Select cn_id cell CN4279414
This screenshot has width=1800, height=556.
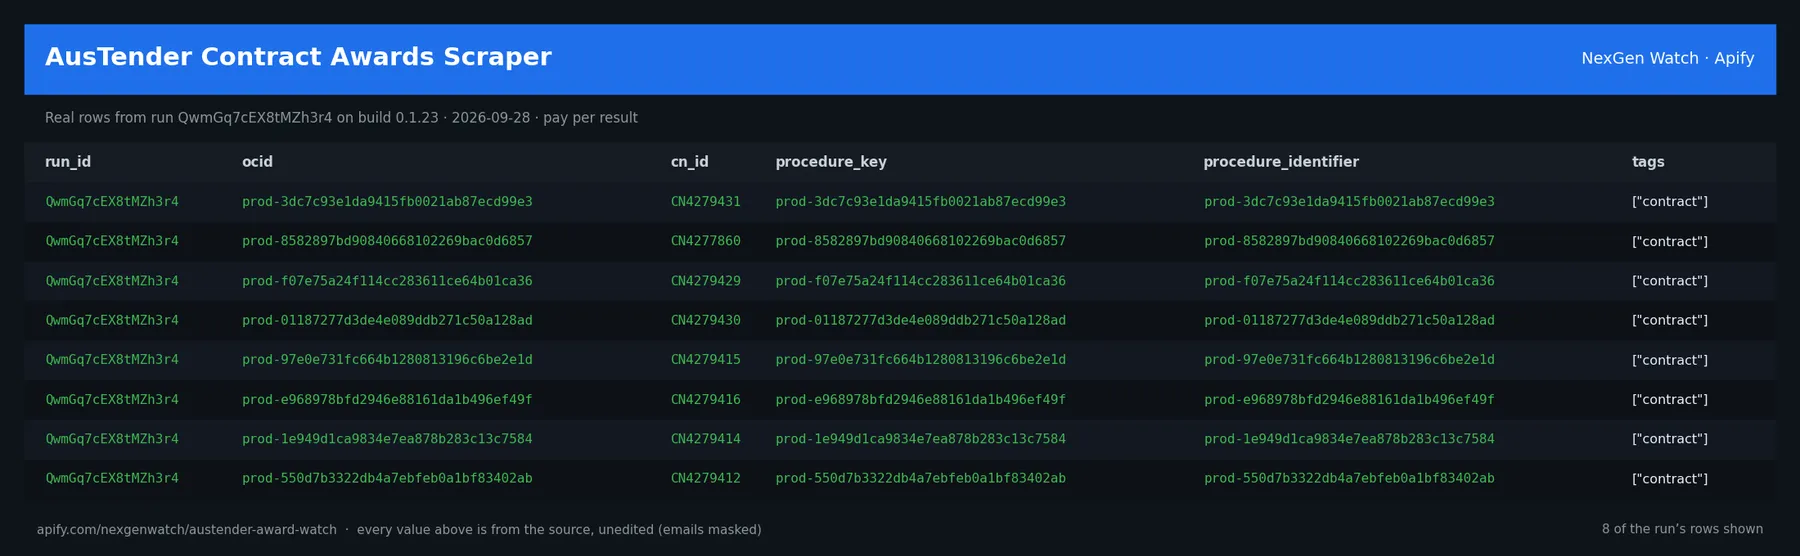coord(706,439)
